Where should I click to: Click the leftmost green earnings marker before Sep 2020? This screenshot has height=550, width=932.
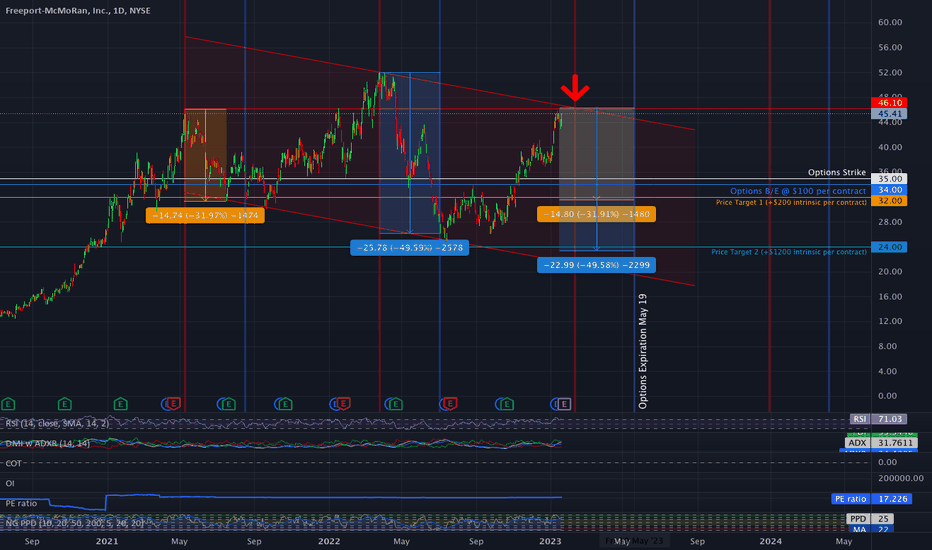[8, 404]
